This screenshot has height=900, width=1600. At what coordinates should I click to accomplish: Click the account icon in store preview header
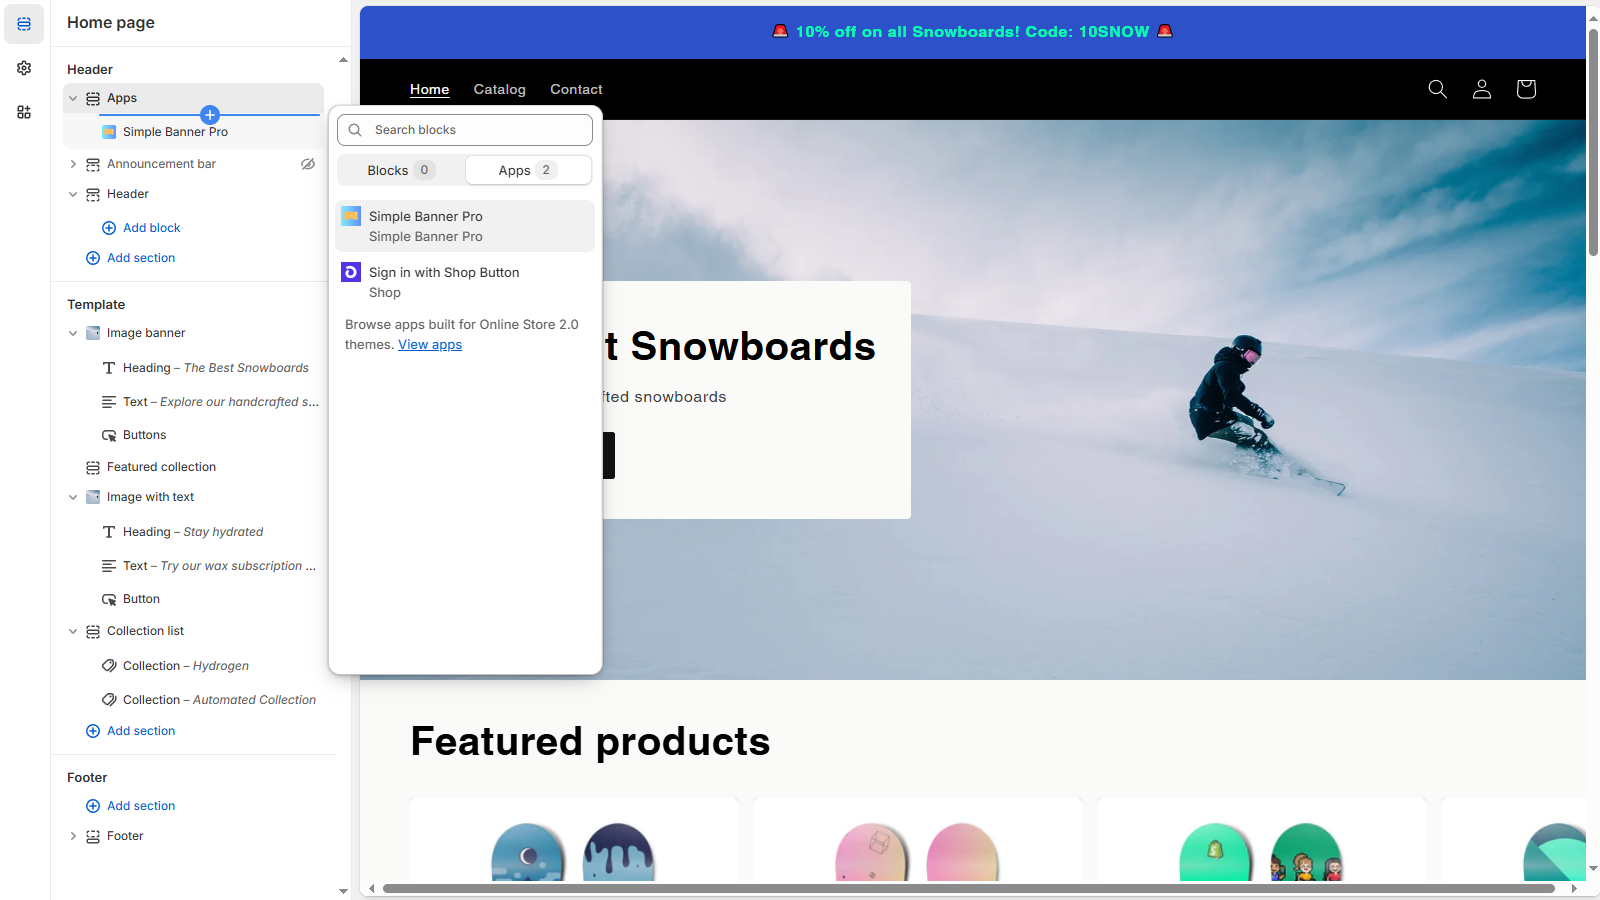[x=1482, y=89]
